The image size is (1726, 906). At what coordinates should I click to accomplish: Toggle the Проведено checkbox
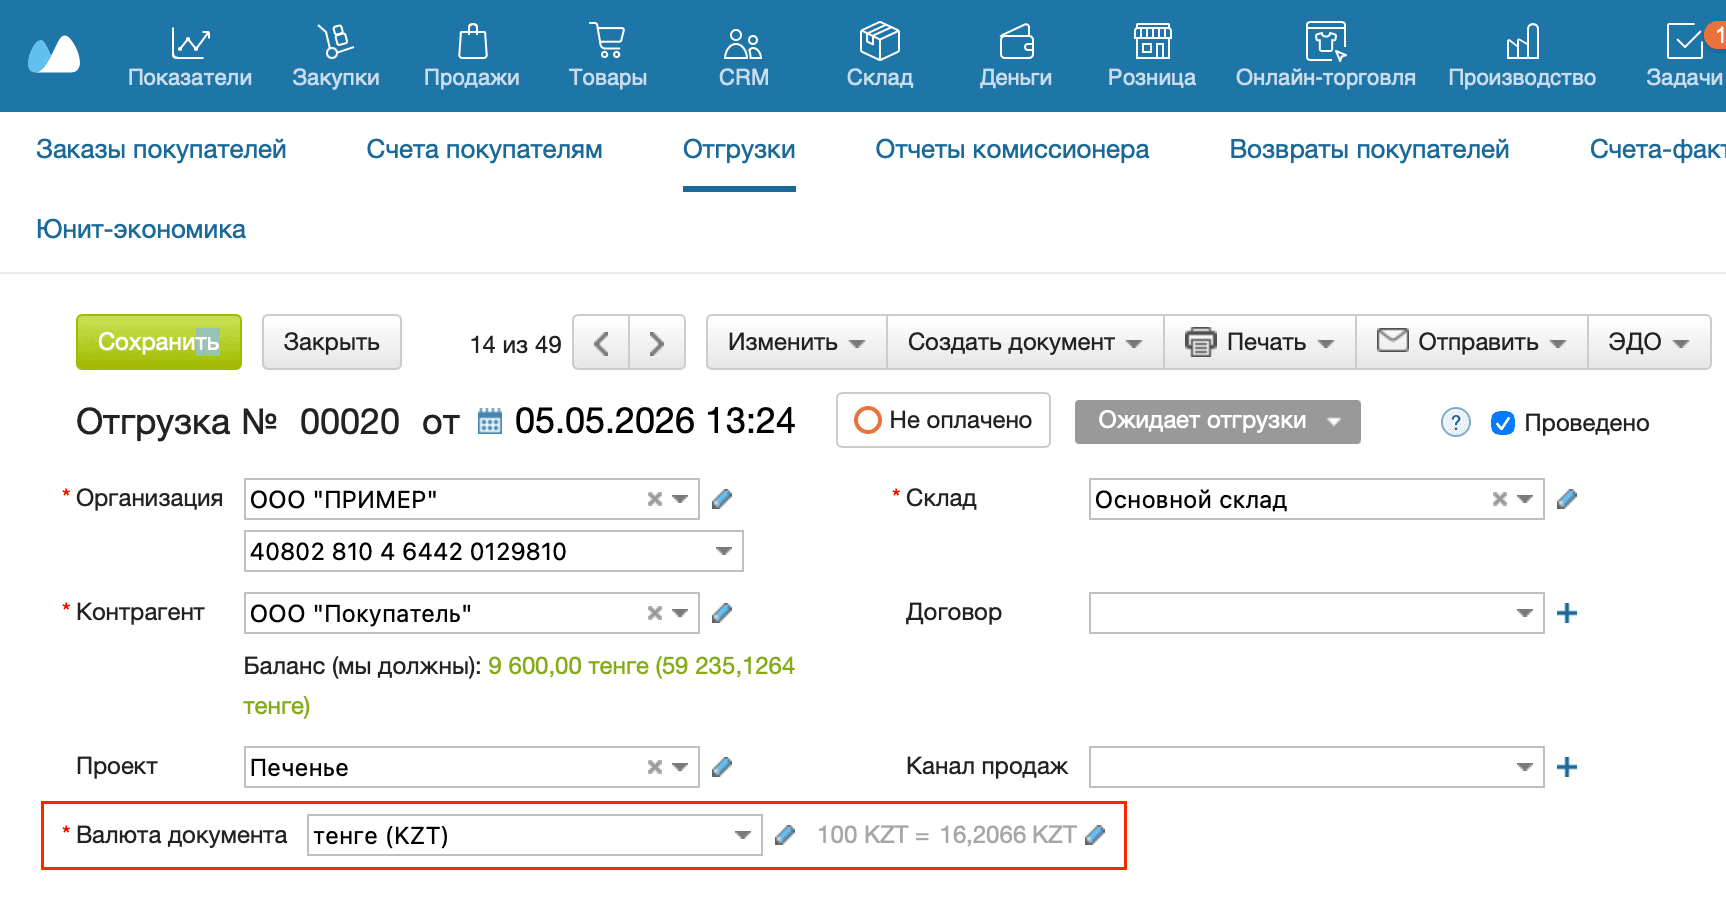click(x=1502, y=423)
